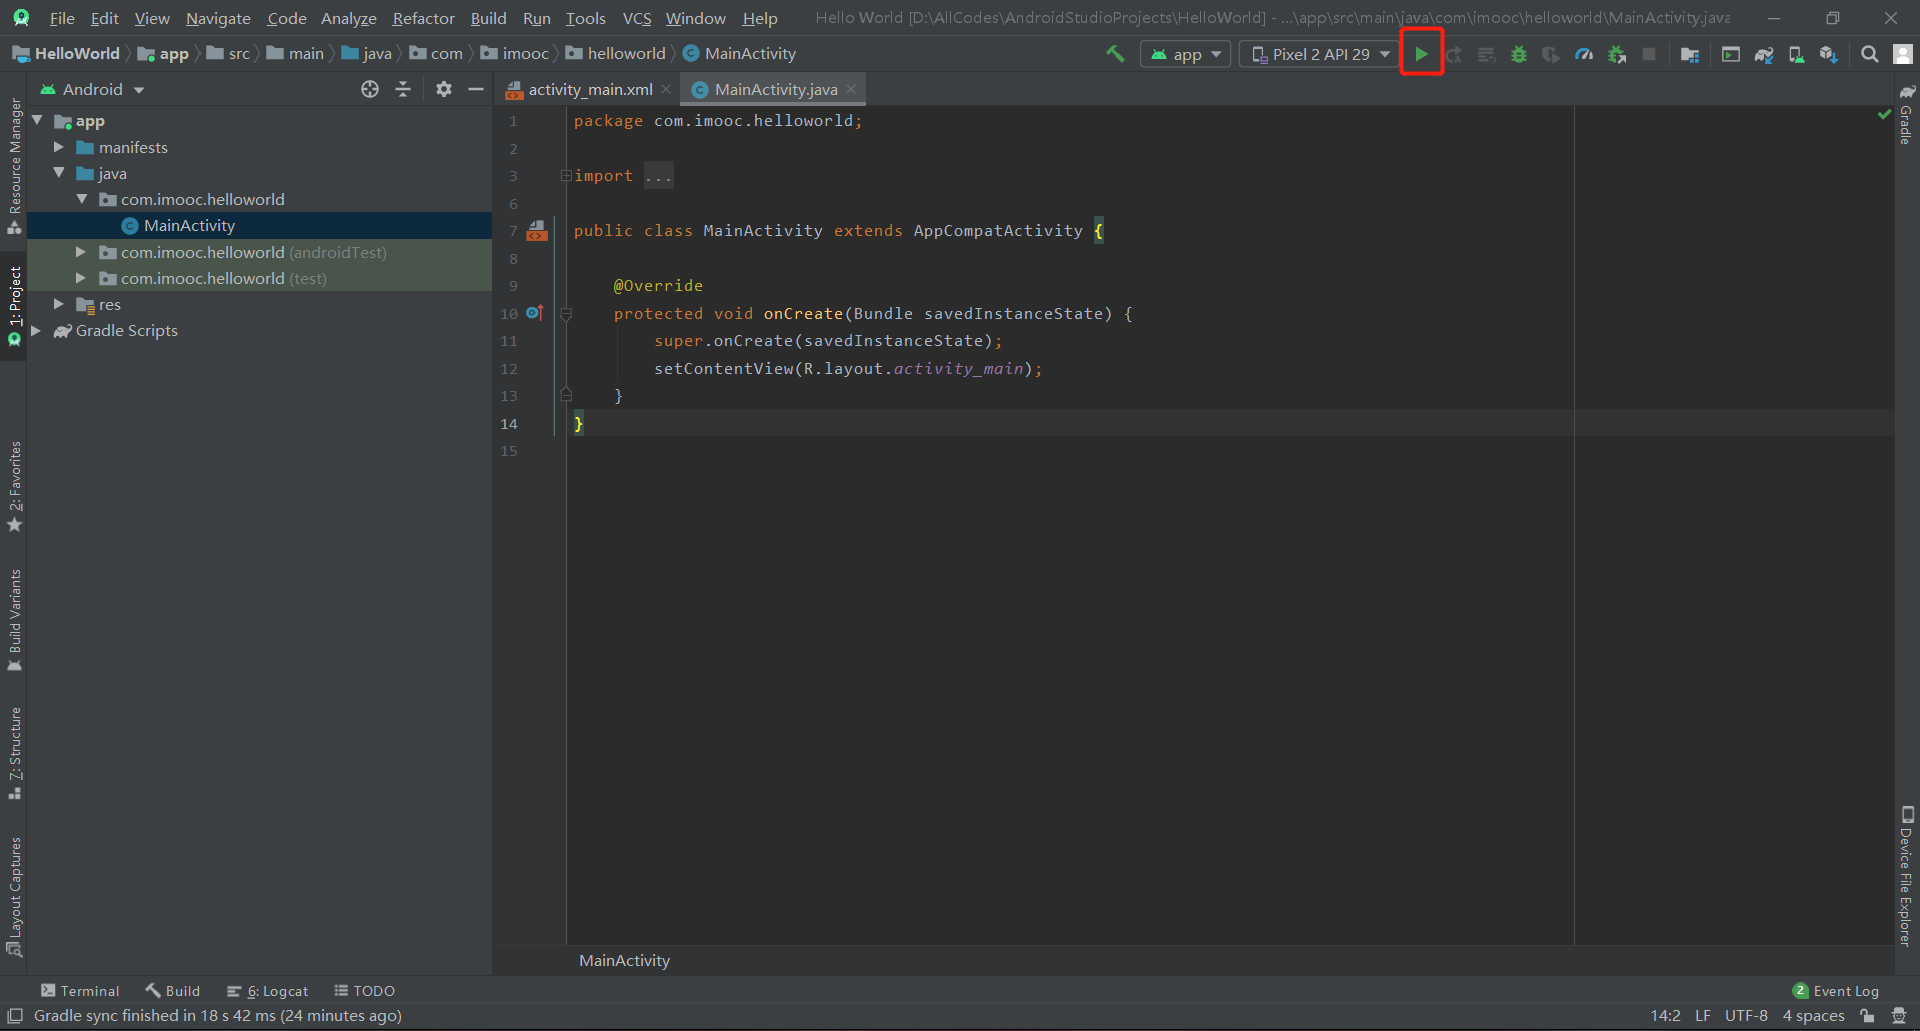Open the AVD Manager icon
The width and height of the screenshot is (1920, 1031).
coord(1796,54)
